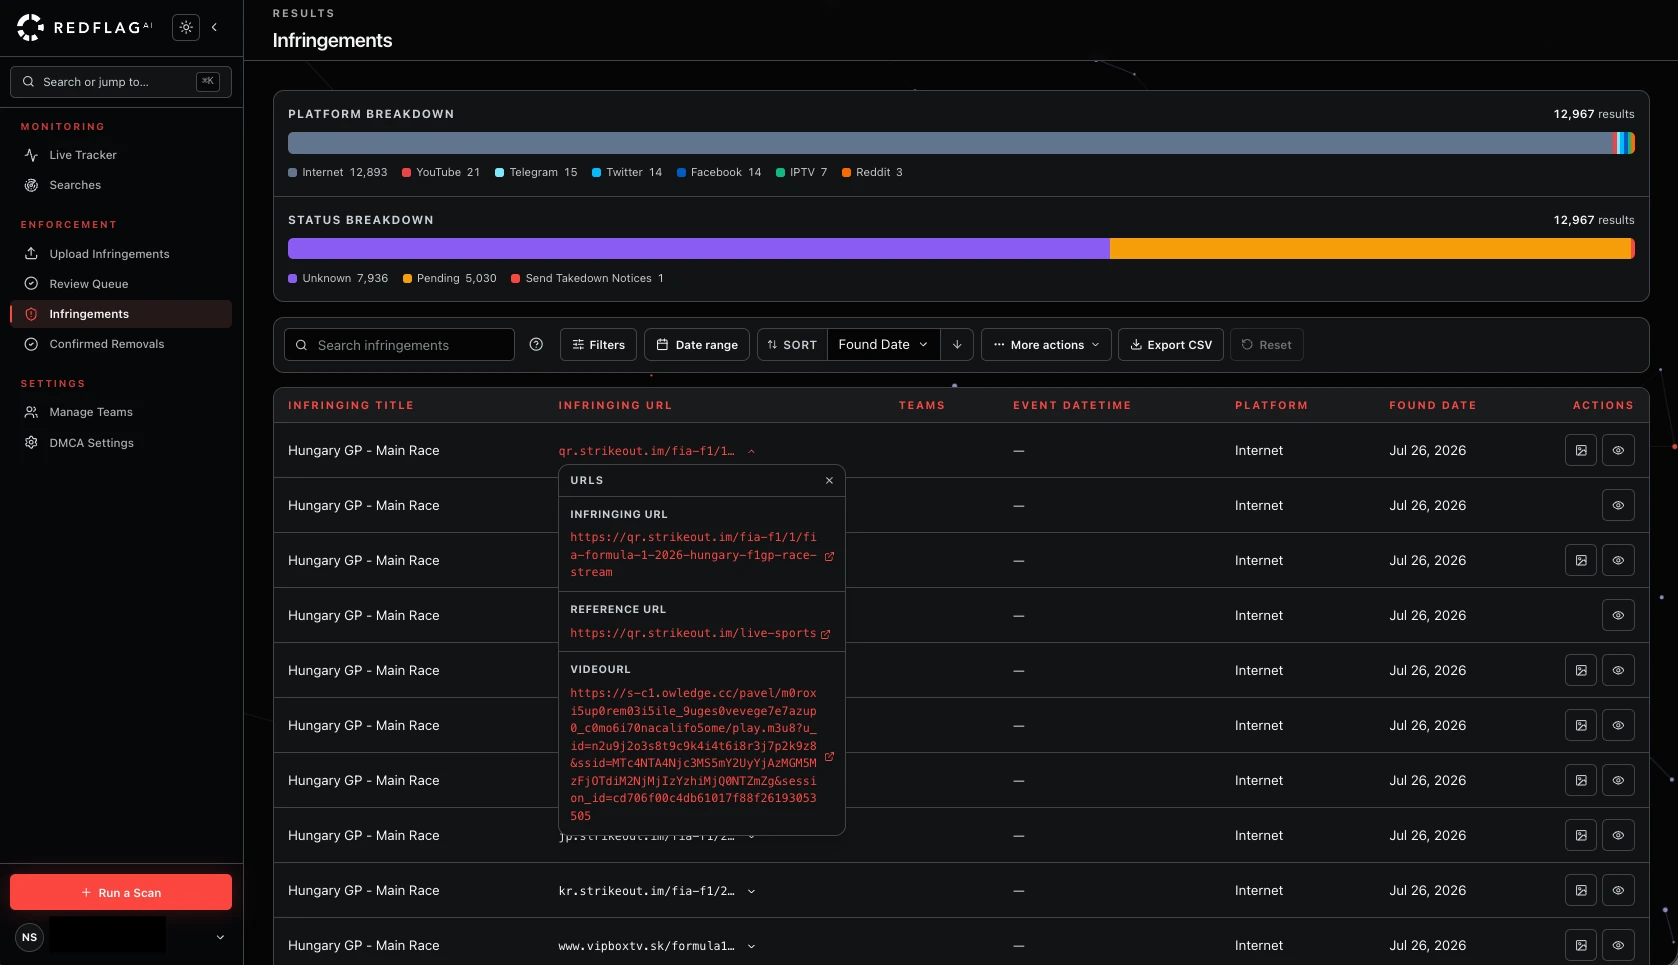Expand the www.vipboxtv.sk URL chevron
The image size is (1678, 965).
(751, 947)
